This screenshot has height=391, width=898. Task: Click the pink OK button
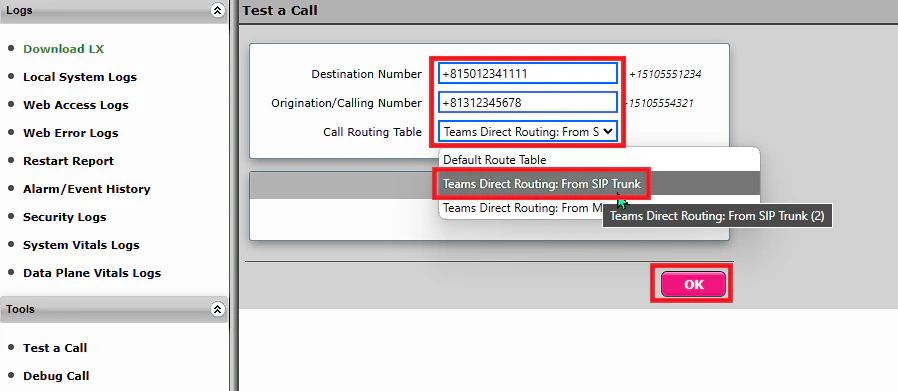694,285
